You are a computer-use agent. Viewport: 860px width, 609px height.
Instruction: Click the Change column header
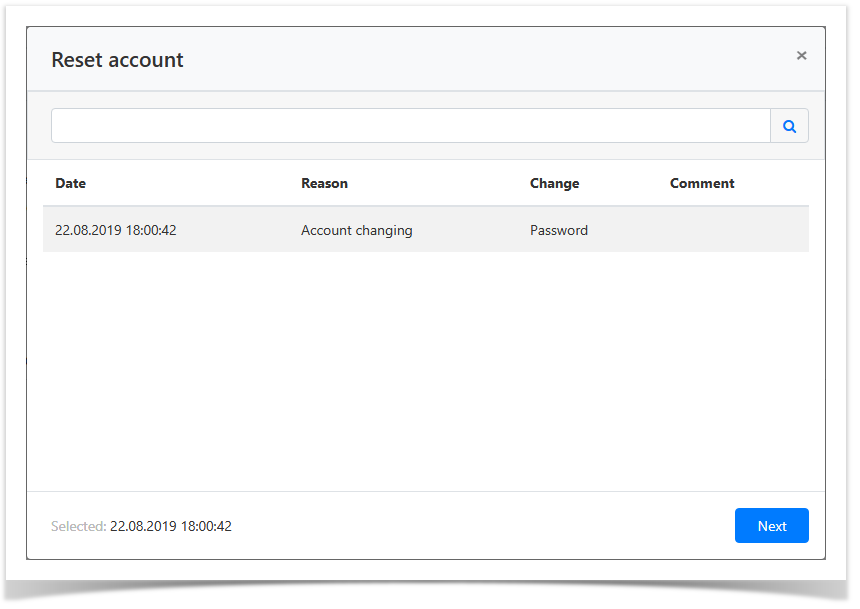point(554,183)
